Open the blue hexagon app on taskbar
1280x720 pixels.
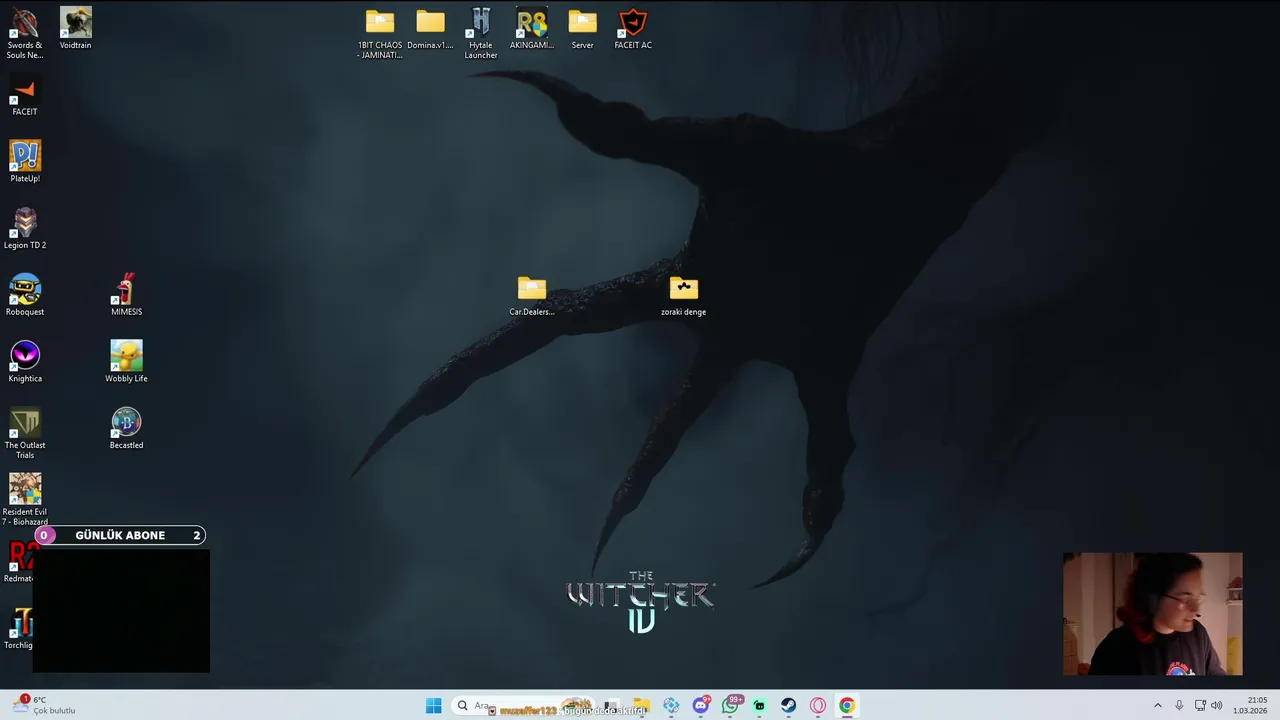point(672,706)
